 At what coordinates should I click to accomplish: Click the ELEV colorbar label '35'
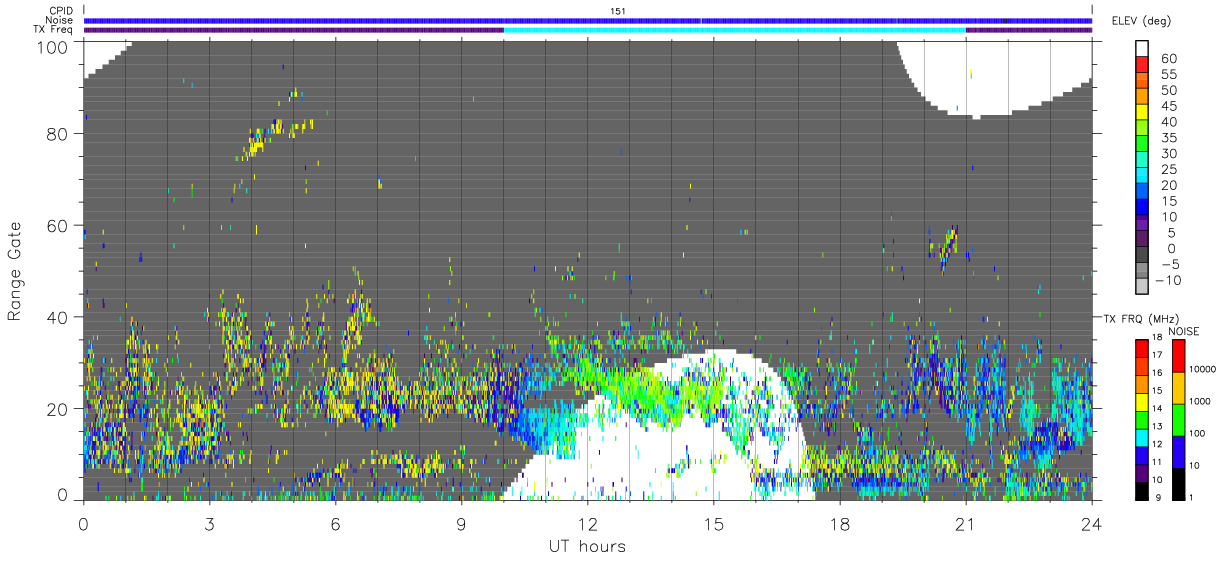(x=1169, y=137)
